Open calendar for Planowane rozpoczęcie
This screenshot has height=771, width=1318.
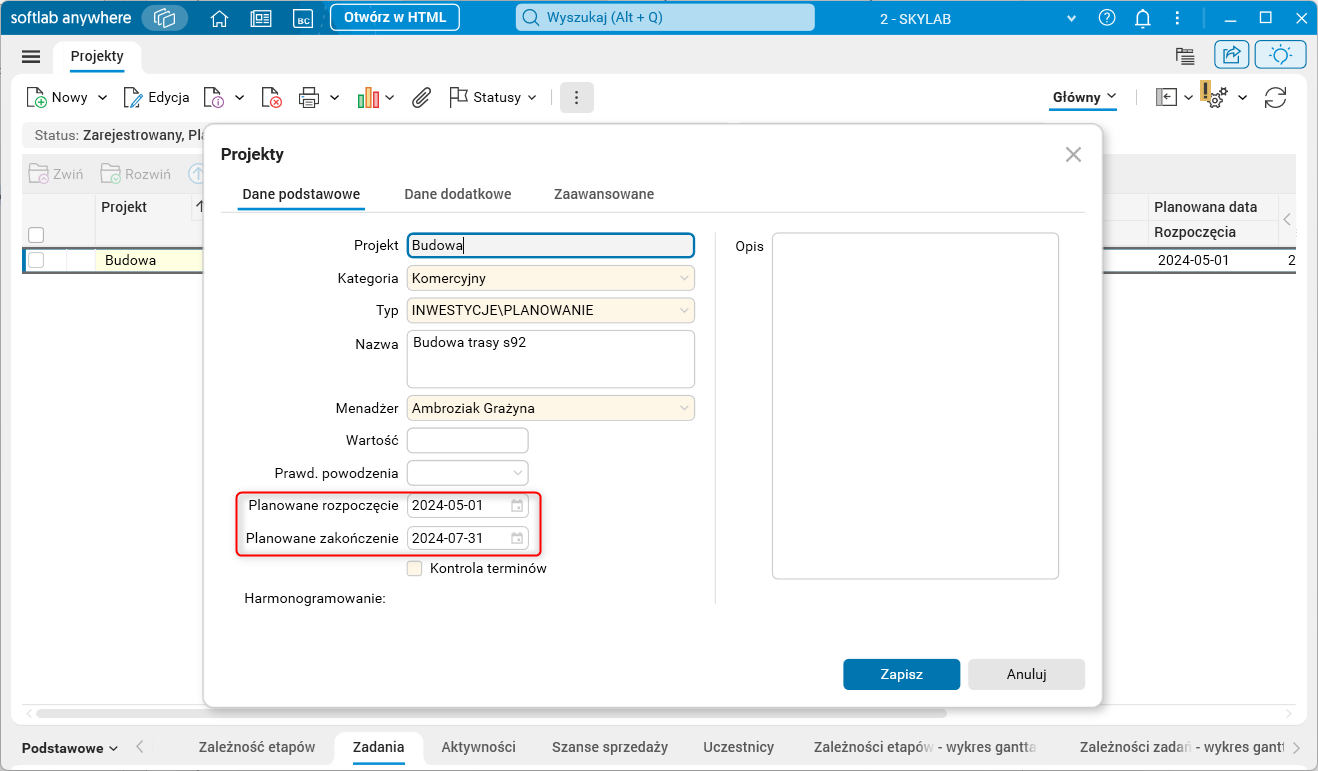[x=517, y=506]
